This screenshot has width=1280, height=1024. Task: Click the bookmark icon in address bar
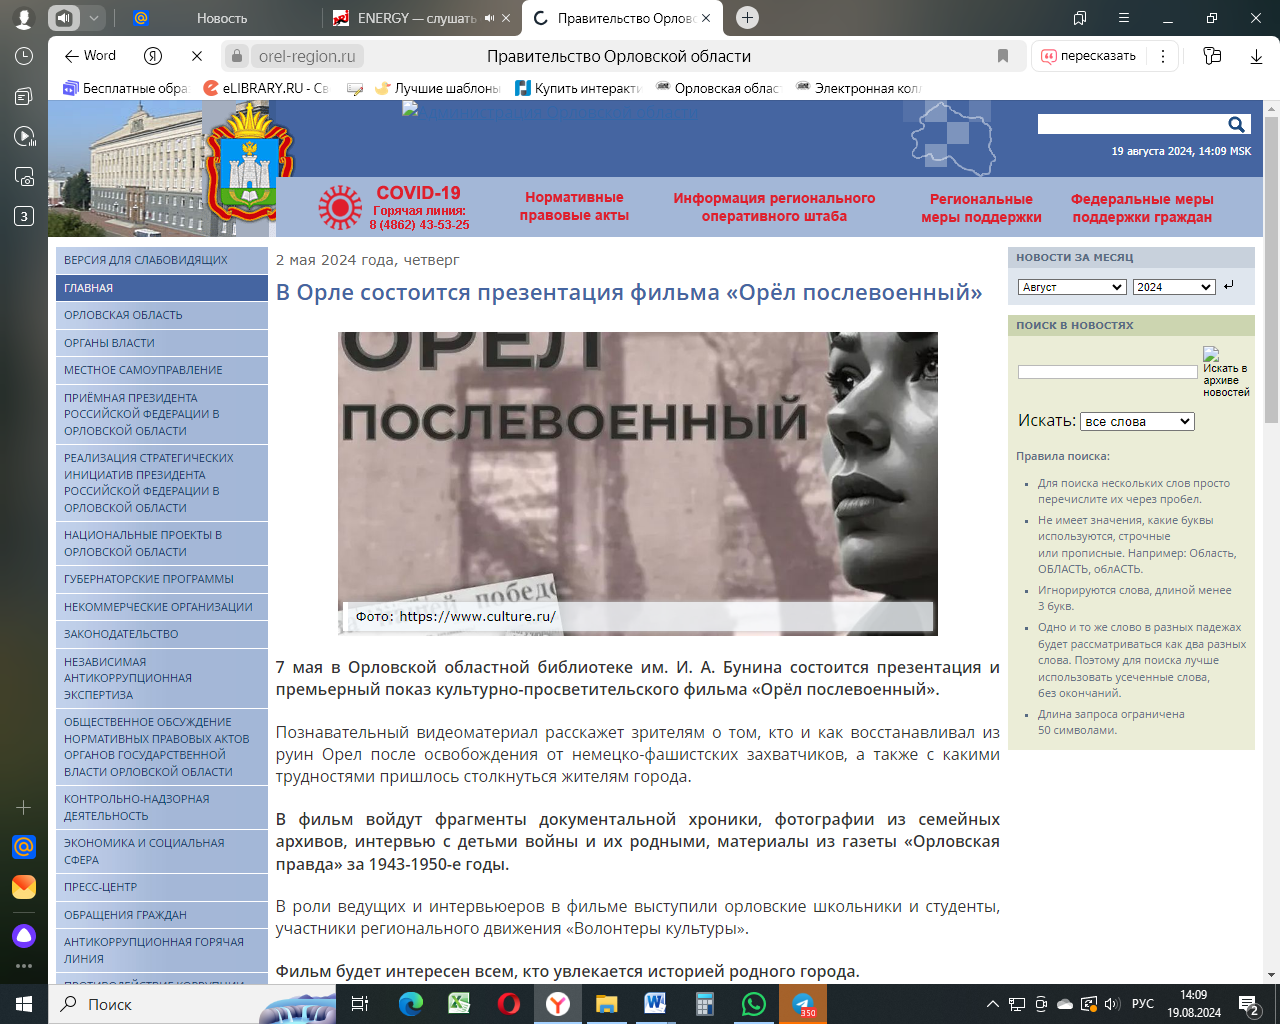pyautogui.click(x=1002, y=56)
